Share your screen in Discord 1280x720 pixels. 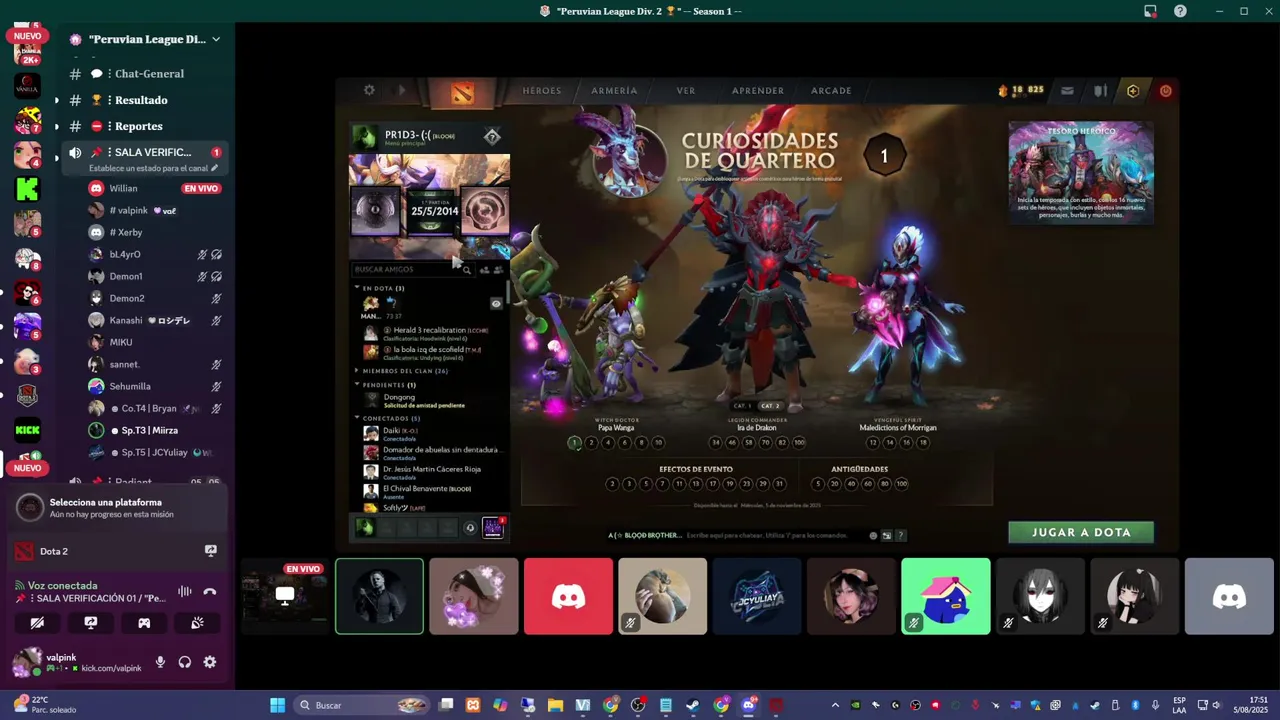pos(91,622)
